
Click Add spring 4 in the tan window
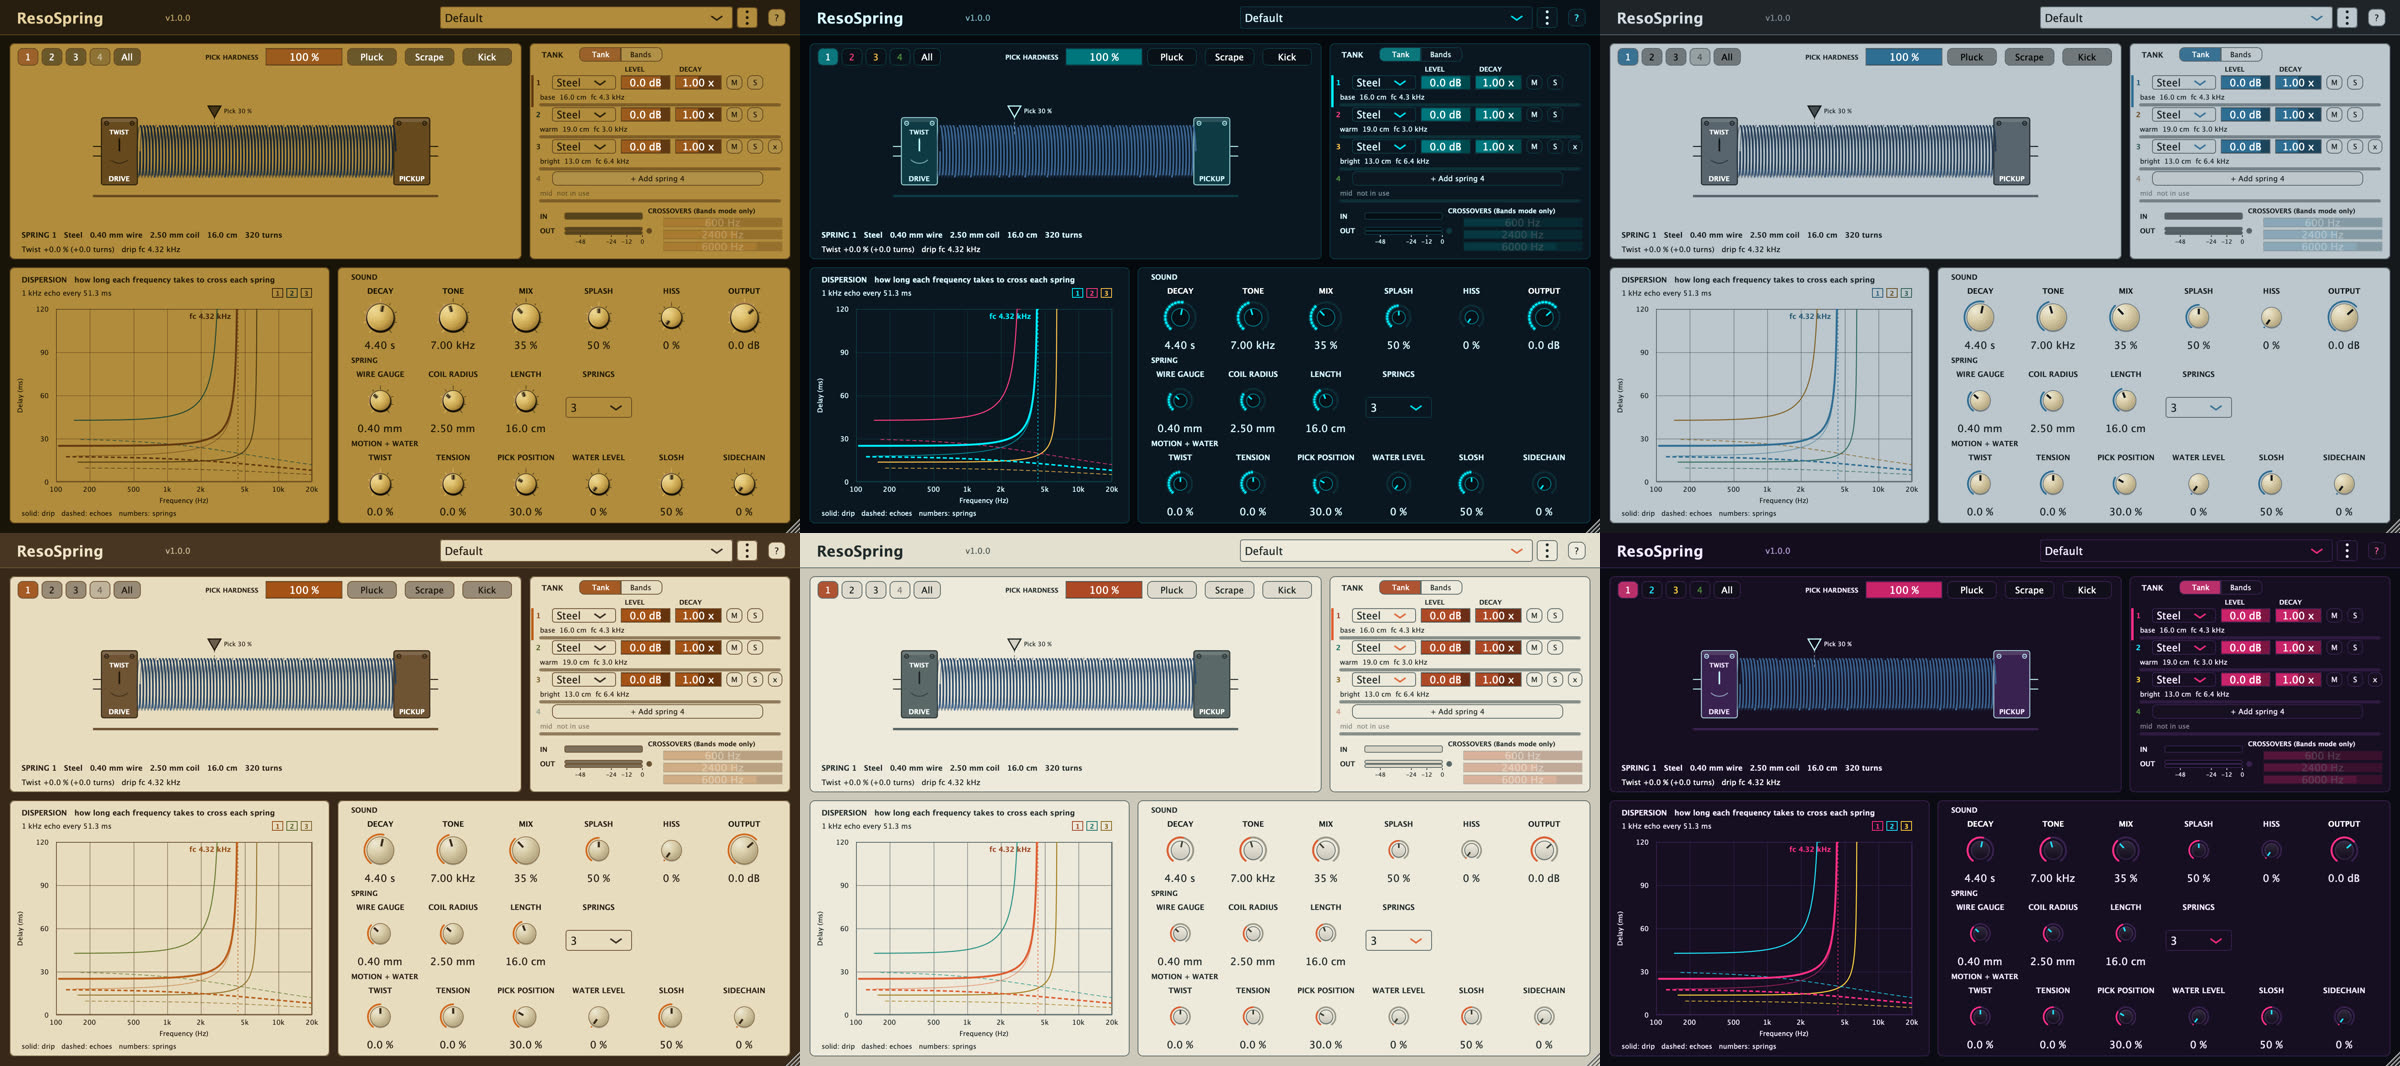[x=657, y=712]
